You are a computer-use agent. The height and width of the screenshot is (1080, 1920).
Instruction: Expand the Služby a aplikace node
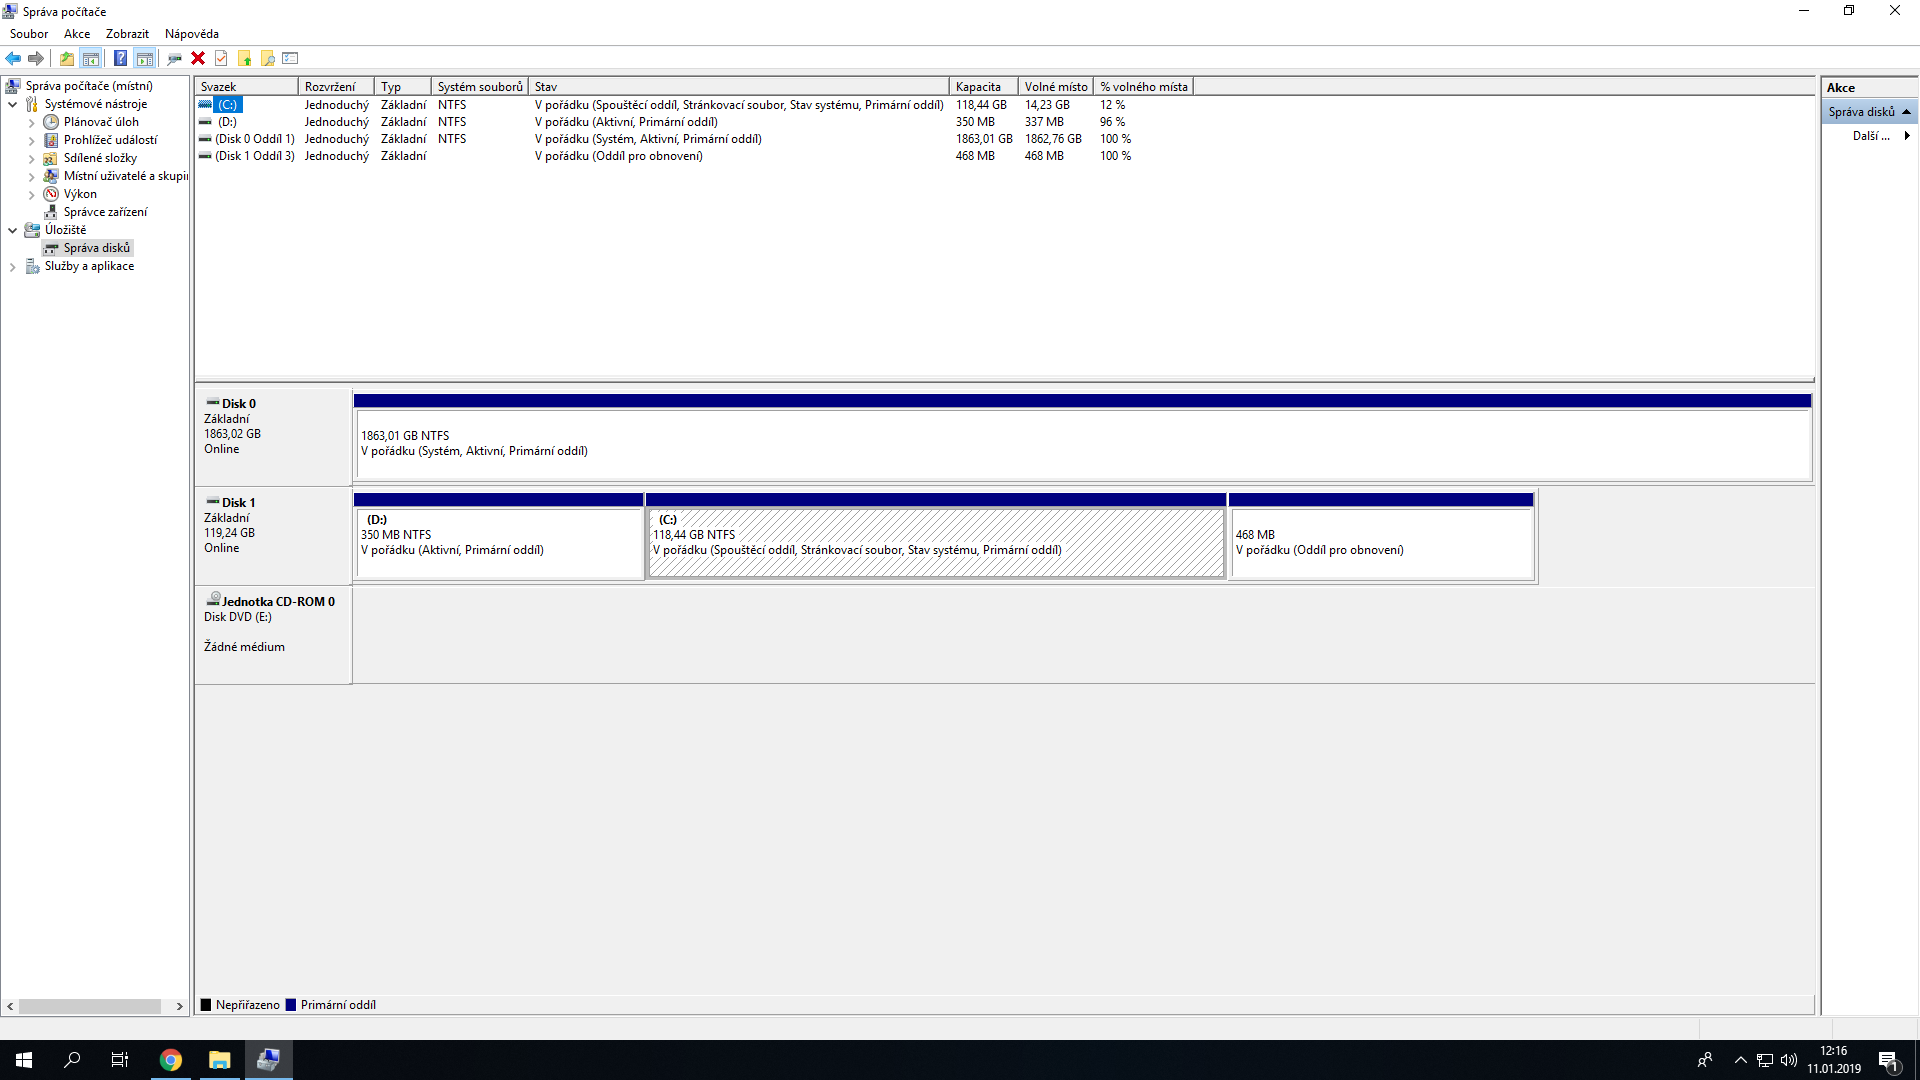pos(12,267)
